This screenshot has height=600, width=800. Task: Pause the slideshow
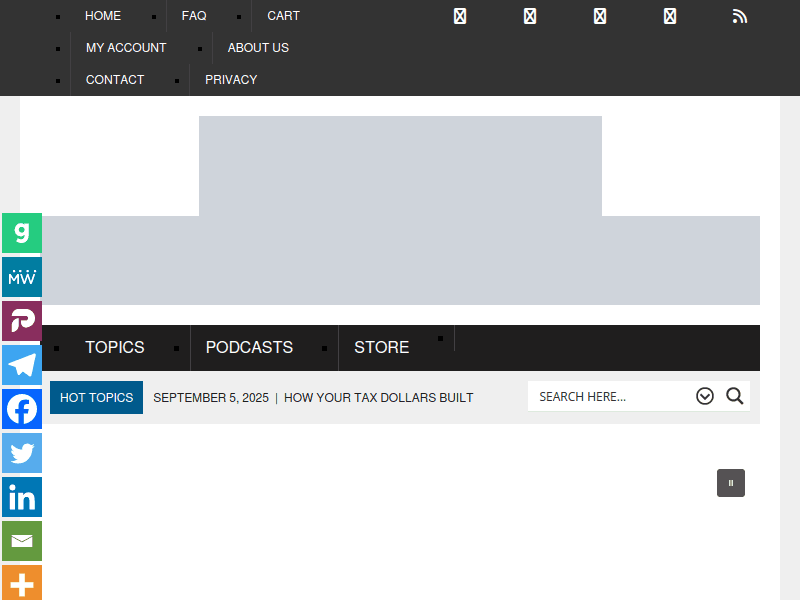point(731,483)
